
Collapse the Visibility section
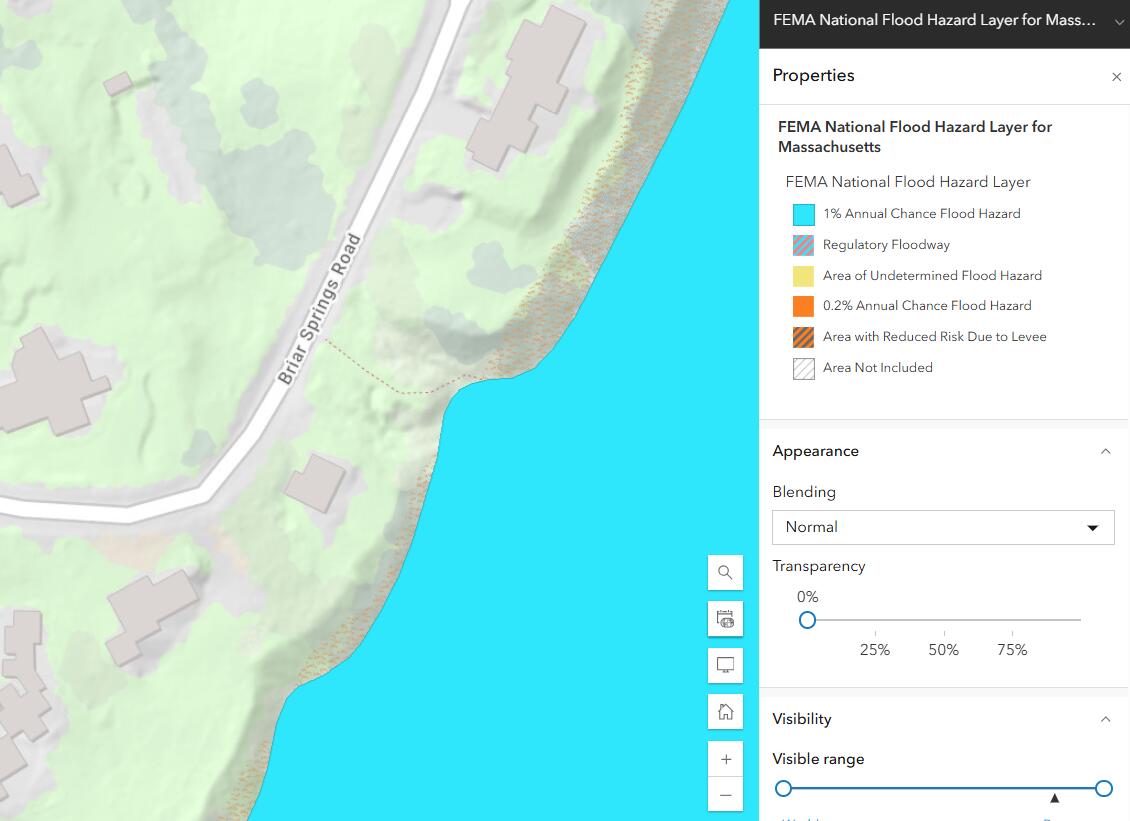(x=1105, y=719)
